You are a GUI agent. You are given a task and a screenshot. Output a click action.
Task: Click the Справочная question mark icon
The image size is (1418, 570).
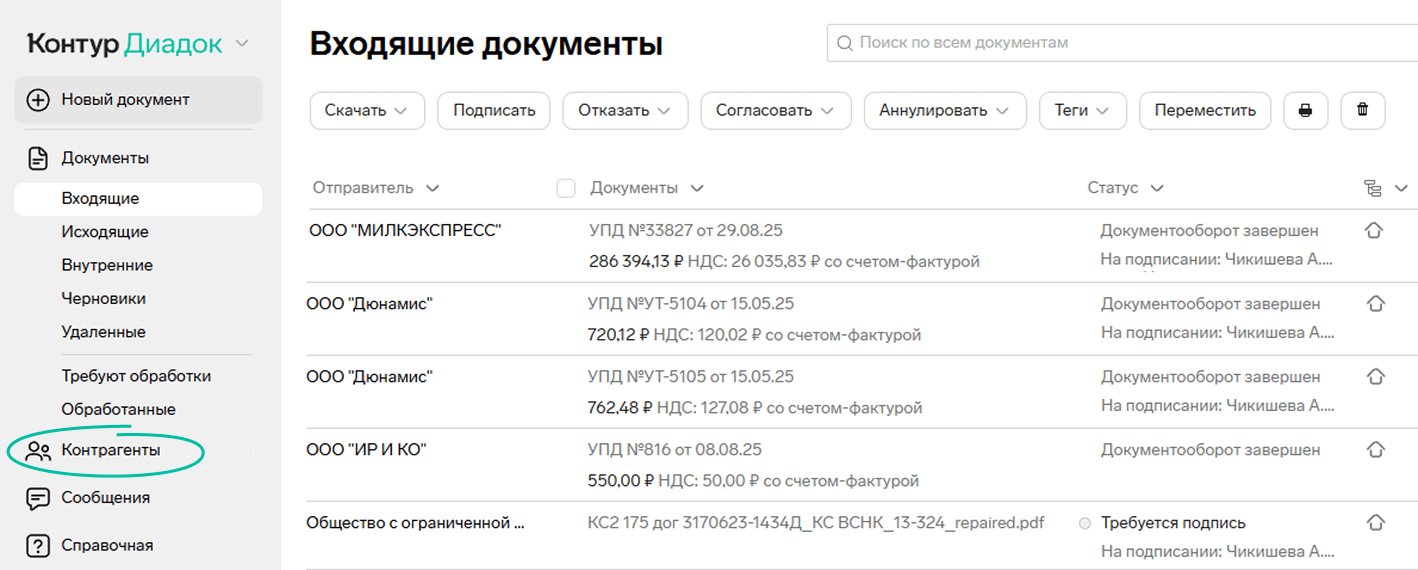[38, 546]
